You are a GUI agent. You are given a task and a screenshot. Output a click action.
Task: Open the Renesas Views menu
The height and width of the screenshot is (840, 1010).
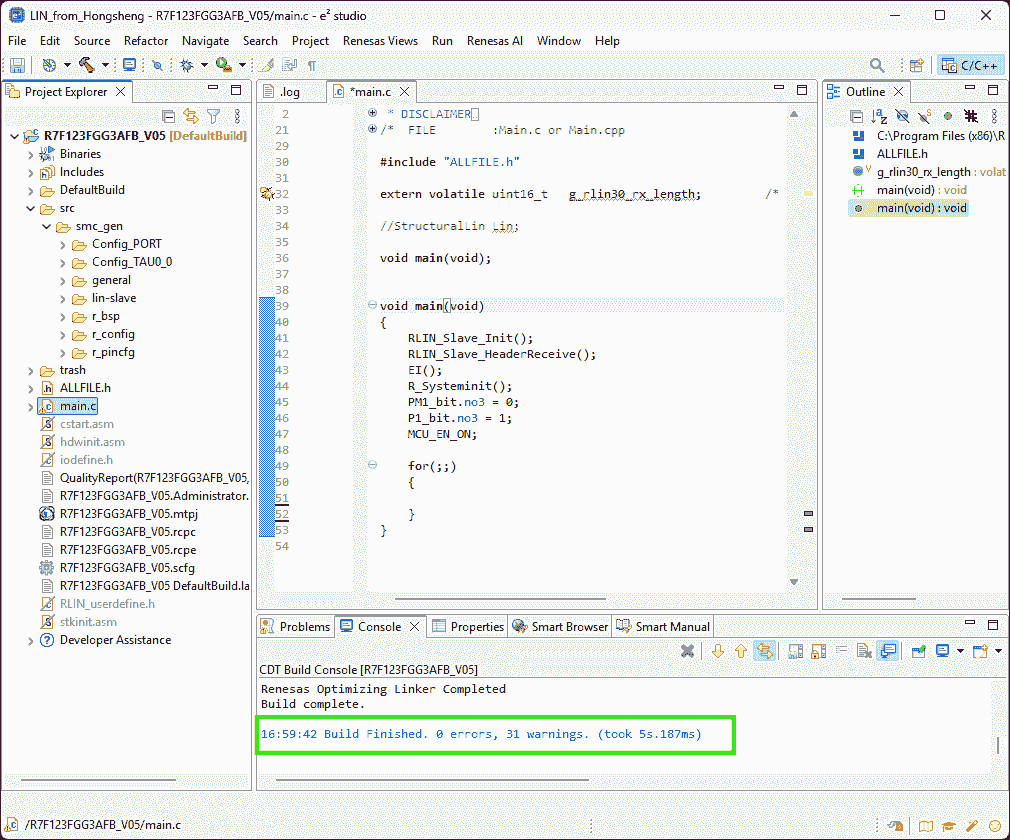(380, 41)
